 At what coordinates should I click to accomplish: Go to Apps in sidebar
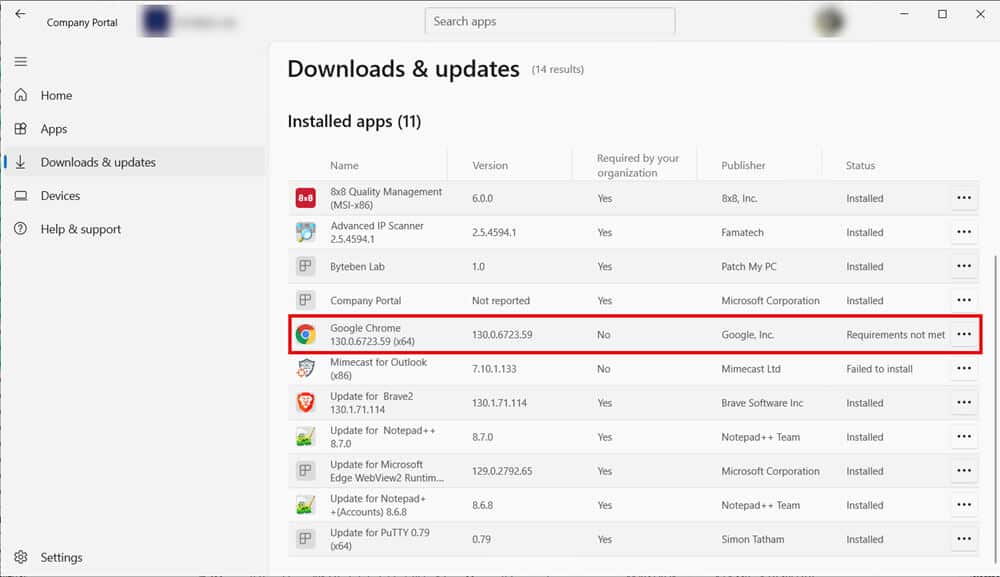tap(134, 129)
